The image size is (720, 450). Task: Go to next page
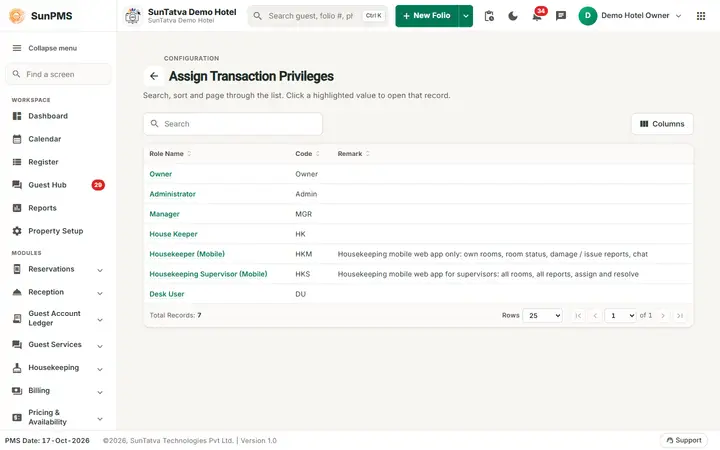(x=663, y=315)
